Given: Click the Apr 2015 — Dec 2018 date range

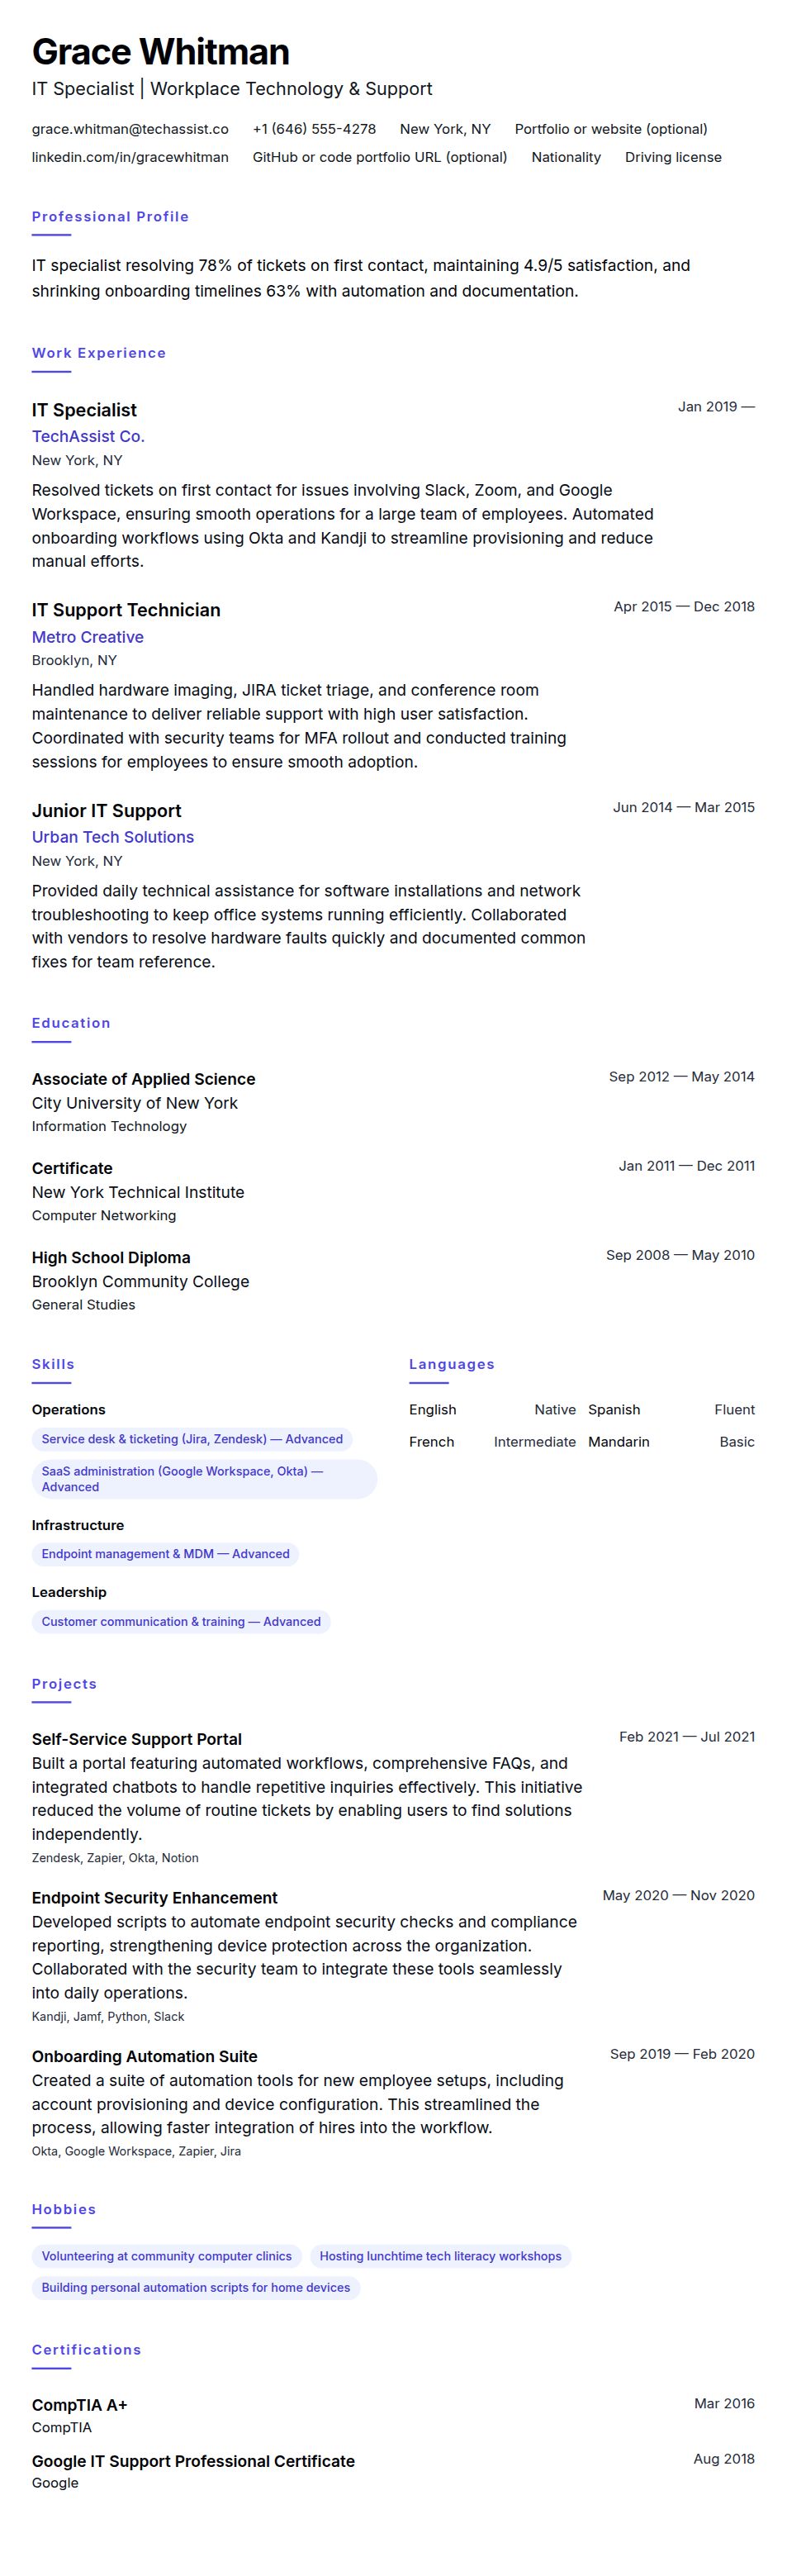Looking at the screenshot, I should click(684, 607).
